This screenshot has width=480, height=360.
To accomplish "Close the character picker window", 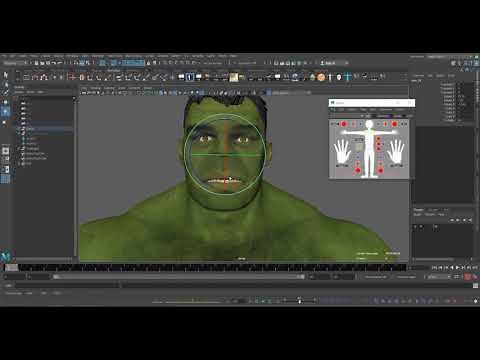I will (410, 103).
